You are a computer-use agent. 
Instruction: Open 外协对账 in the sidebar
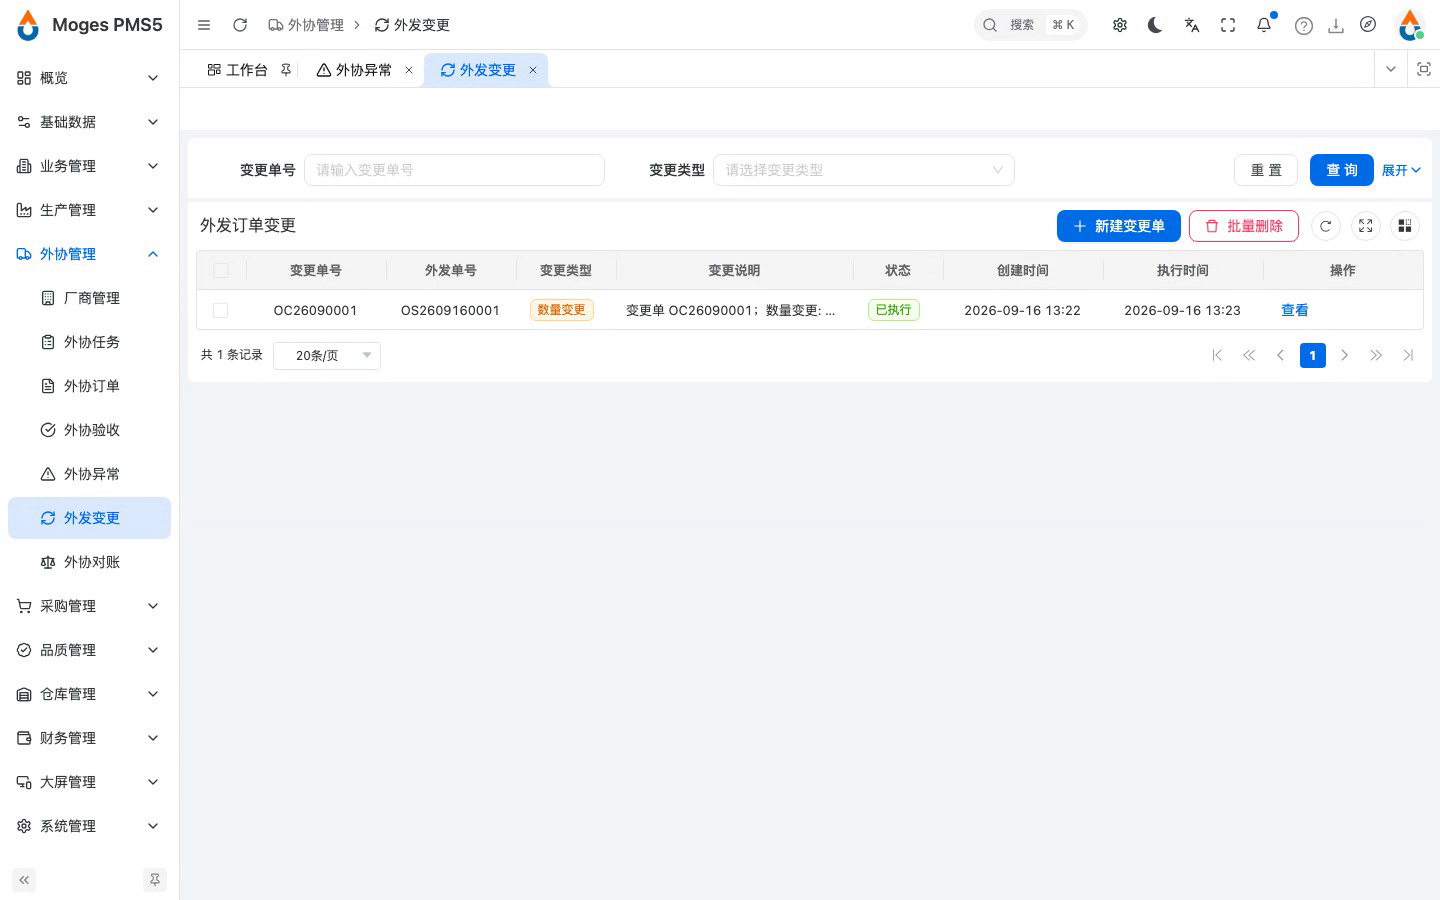tap(89, 562)
